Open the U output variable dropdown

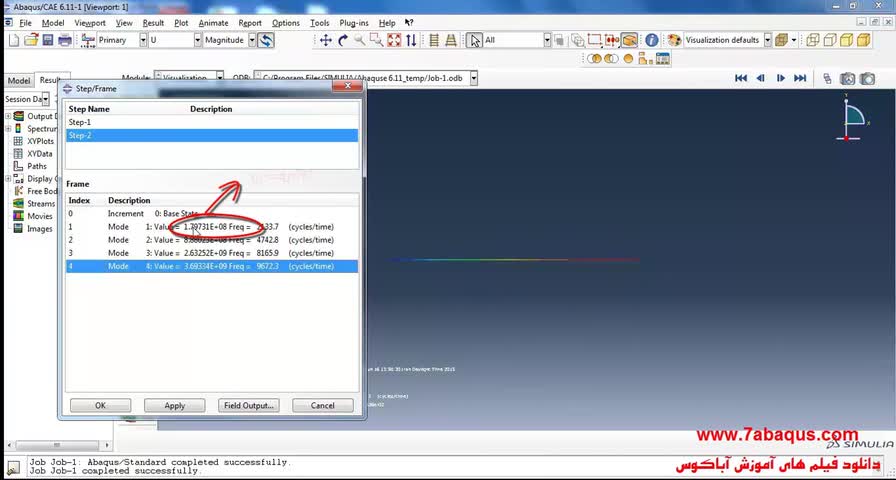click(x=198, y=40)
